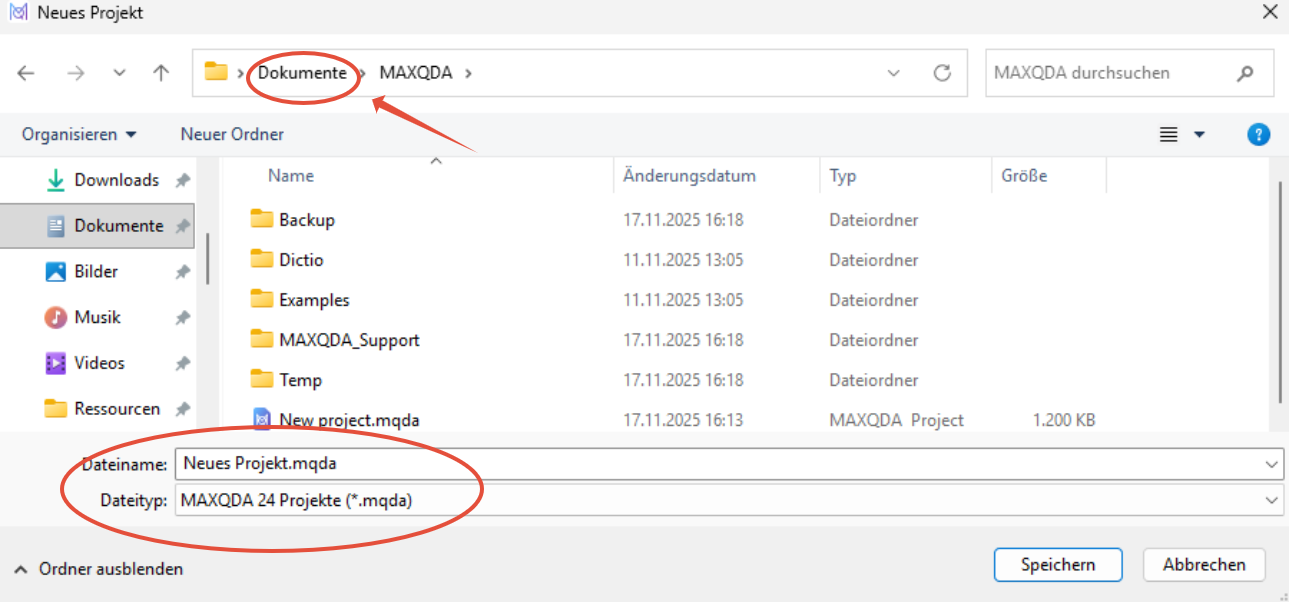1289x602 pixels.
Task: Collapse folders with Ordner ausblenden
Action: point(98,569)
